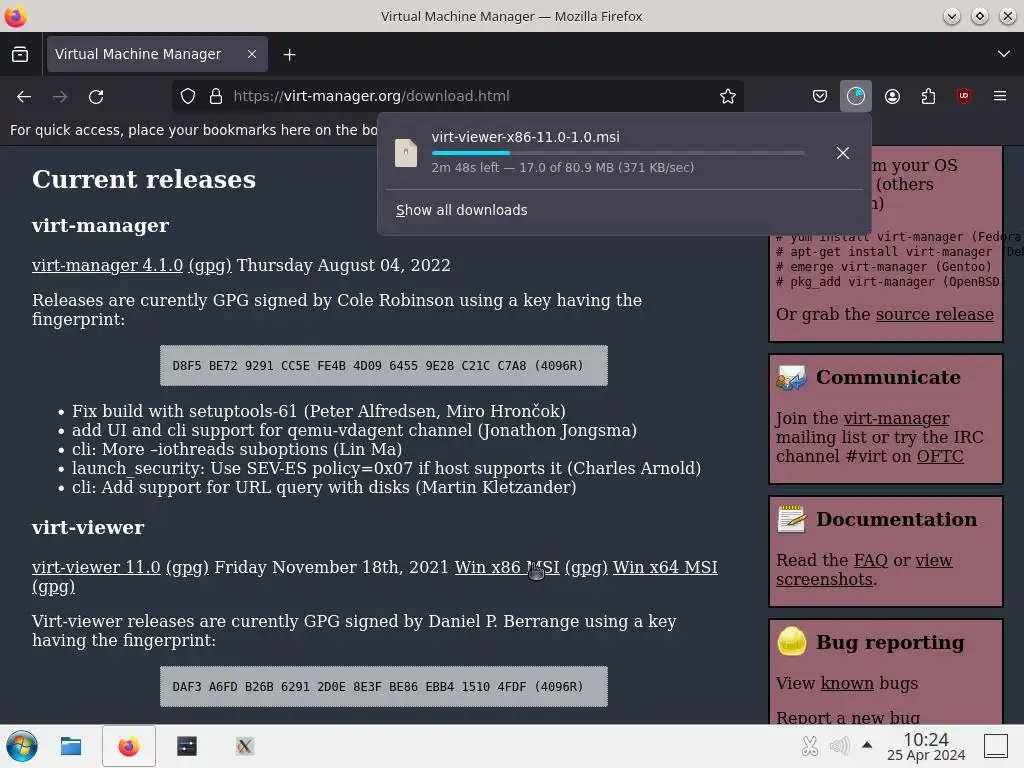
Task: Open the extensions puzzle icon
Action: point(928,97)
